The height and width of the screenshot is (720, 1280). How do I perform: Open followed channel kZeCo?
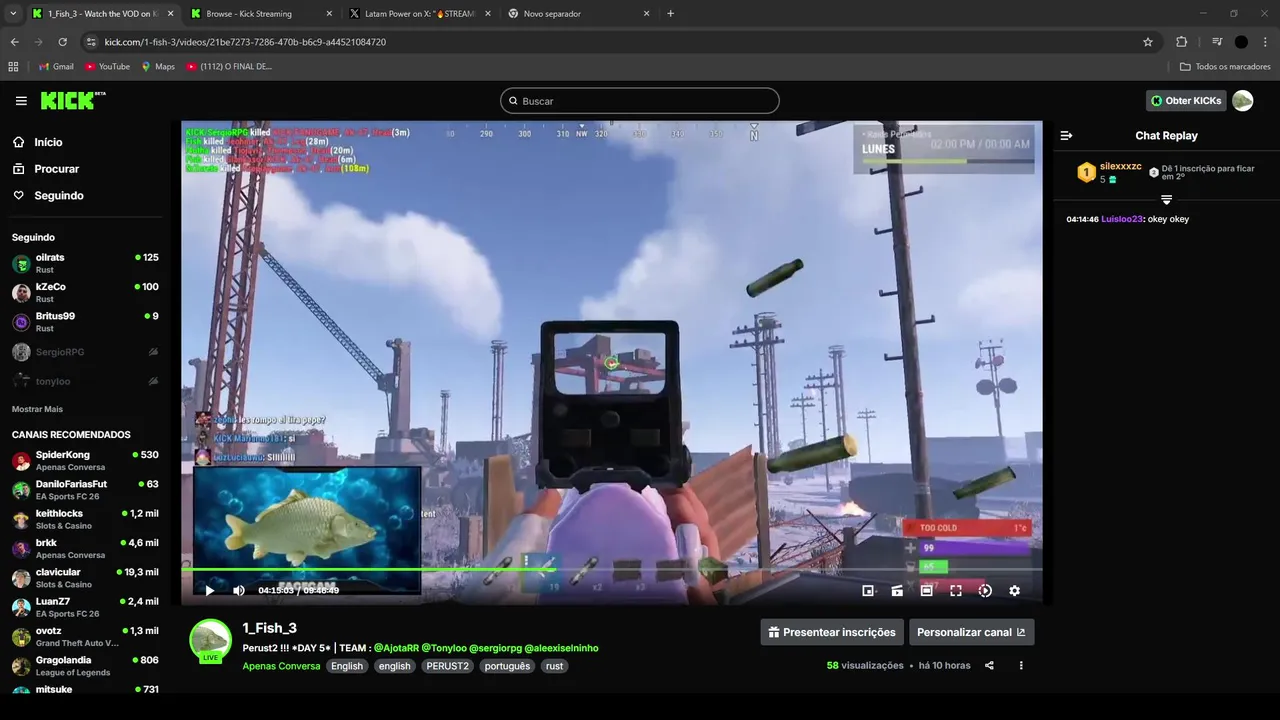(85, 293)
